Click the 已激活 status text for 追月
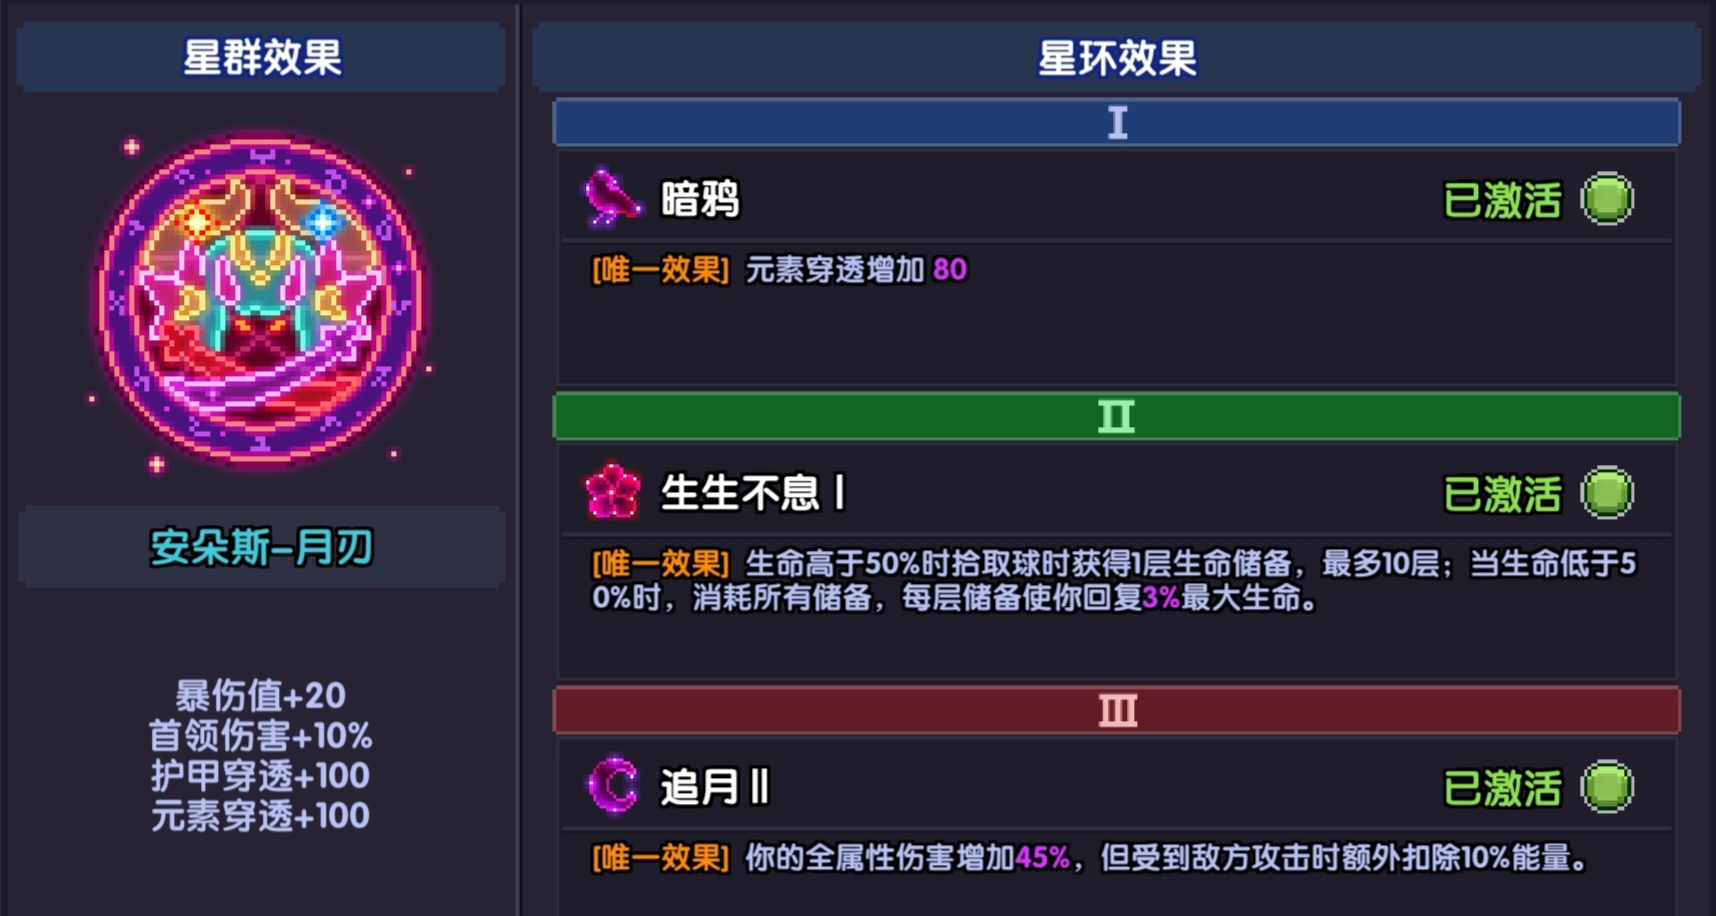Screen dimensions: 1716x916 click(1502, 788)
